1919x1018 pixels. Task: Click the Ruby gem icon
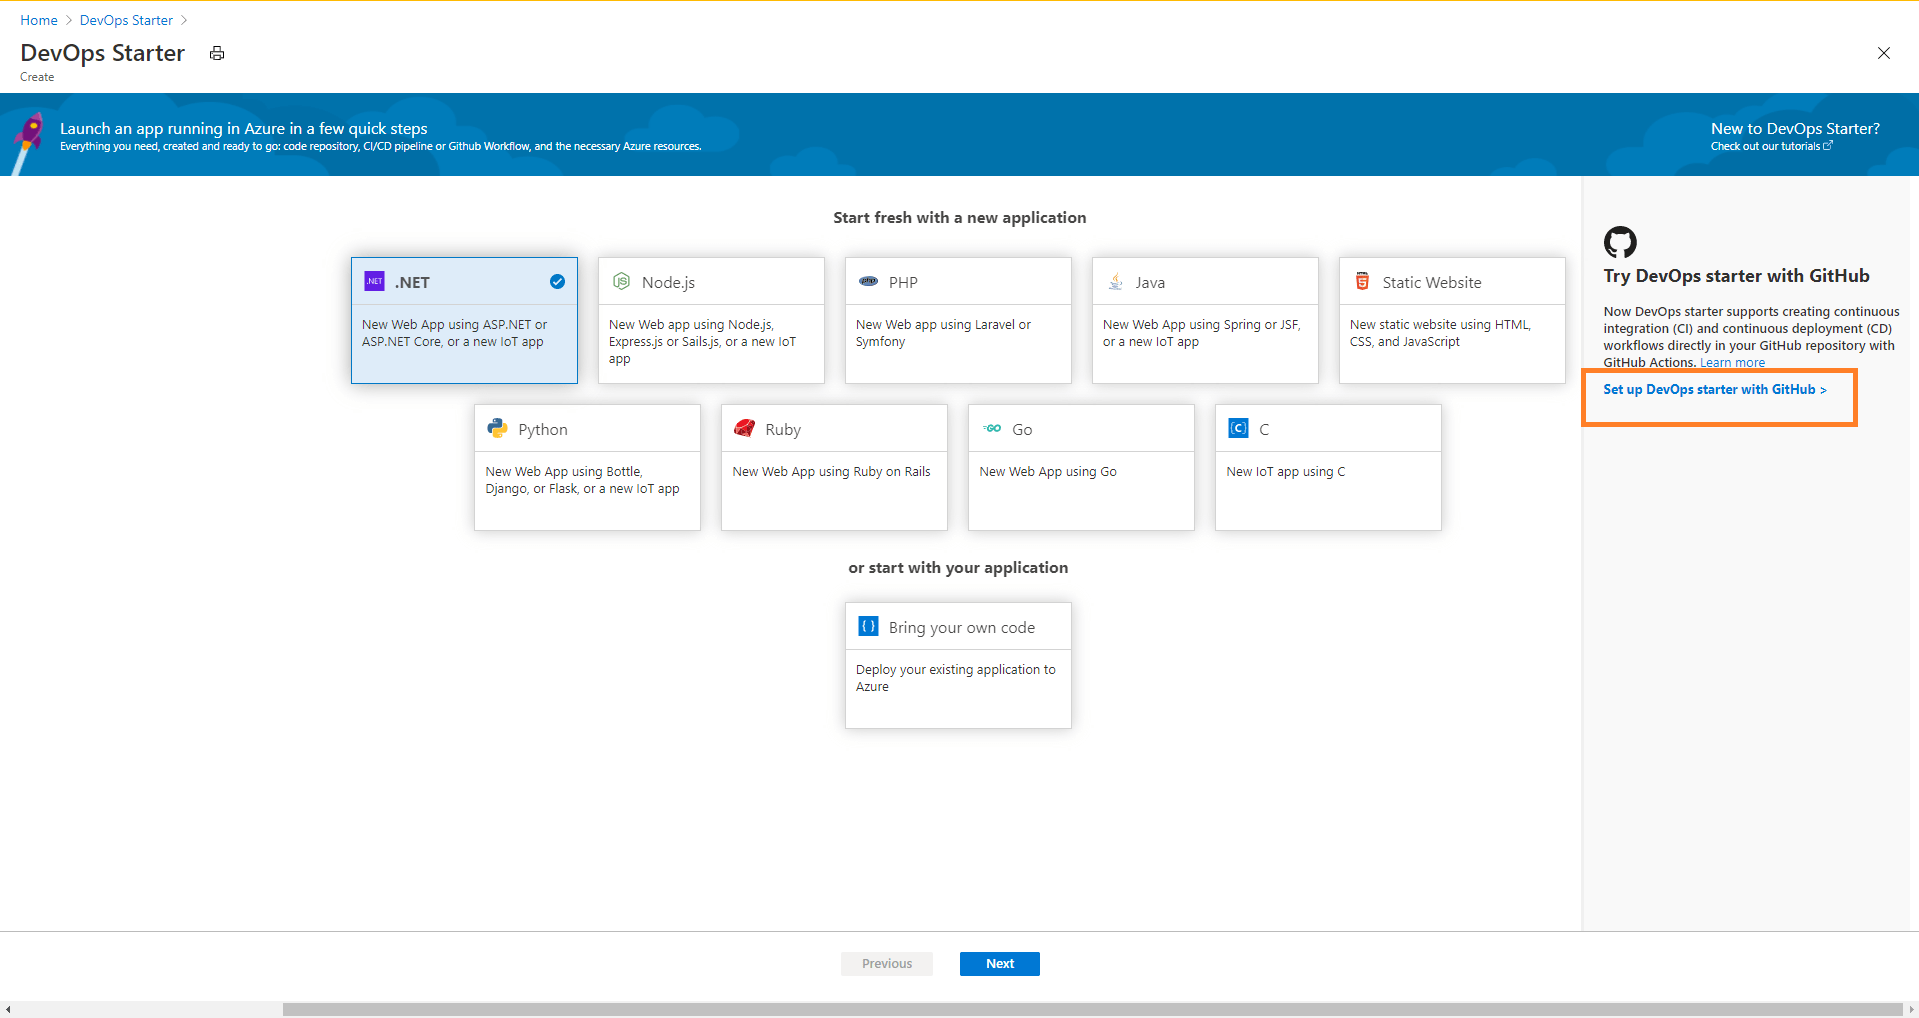pyautogui.click(x=745, y=428)
